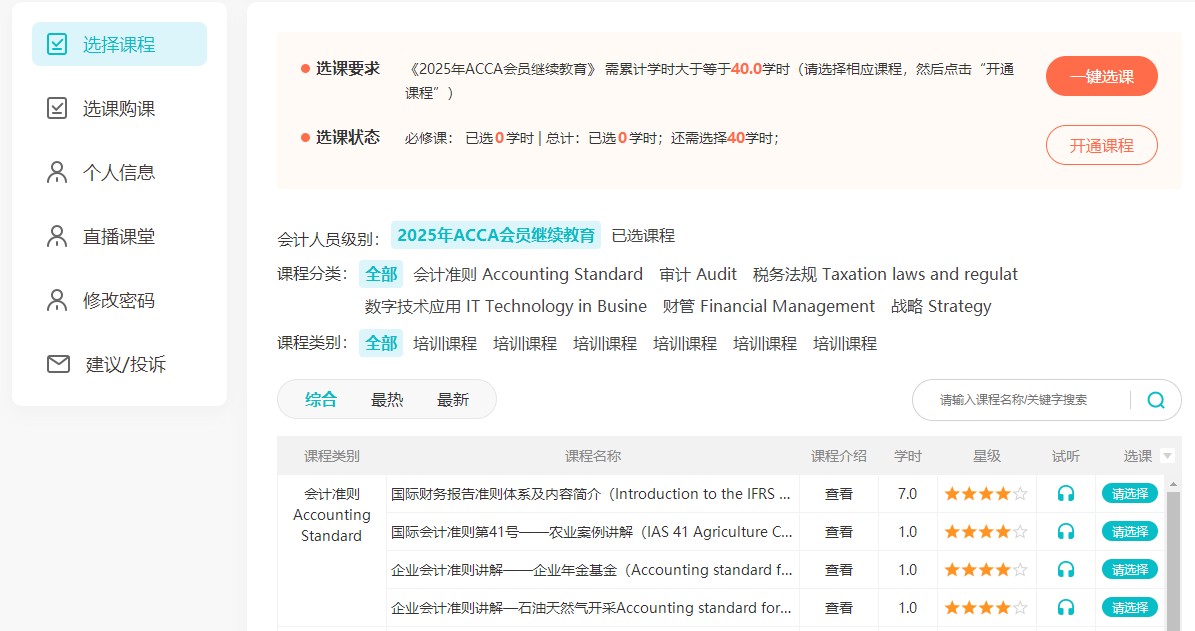Screen dimensions: 1195x631
Task: Click the search magnifier icon
Action: click(1155, 399)
